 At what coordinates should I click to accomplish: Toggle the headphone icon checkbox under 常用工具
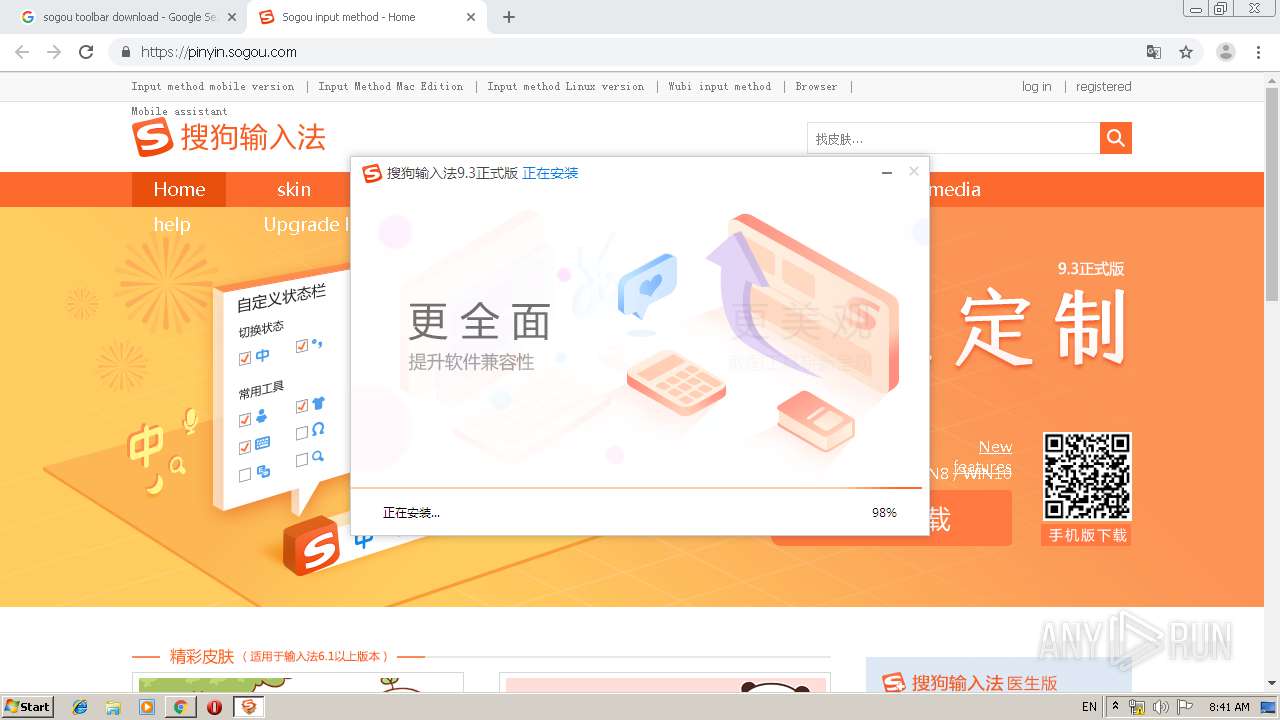pos(302,433)
